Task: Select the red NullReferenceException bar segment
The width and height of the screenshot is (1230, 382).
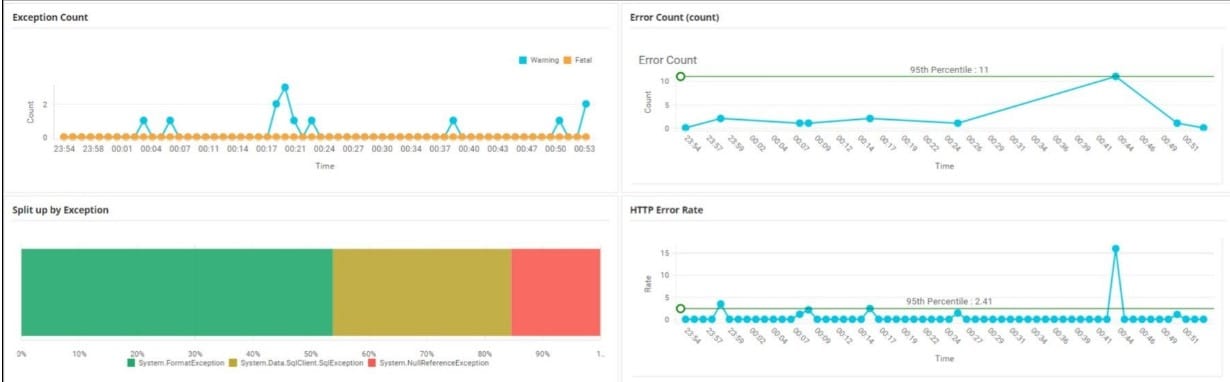Action: coord(556,293)
